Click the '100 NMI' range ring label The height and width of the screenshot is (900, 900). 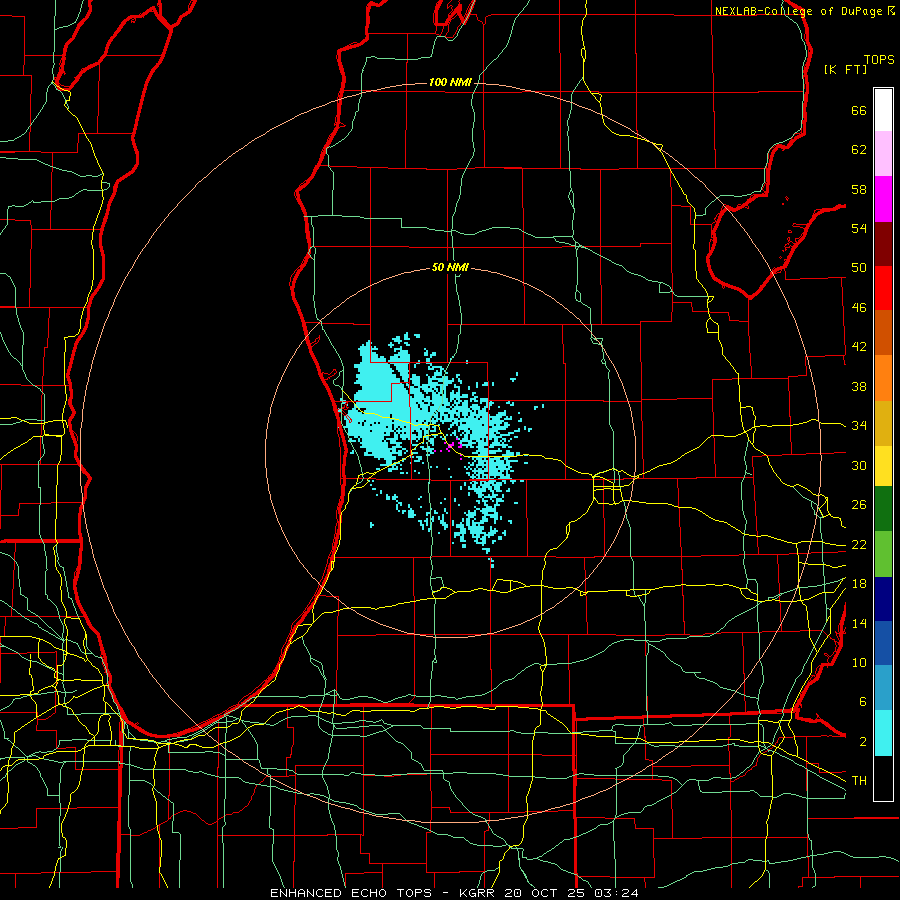[x=450, y=83]
